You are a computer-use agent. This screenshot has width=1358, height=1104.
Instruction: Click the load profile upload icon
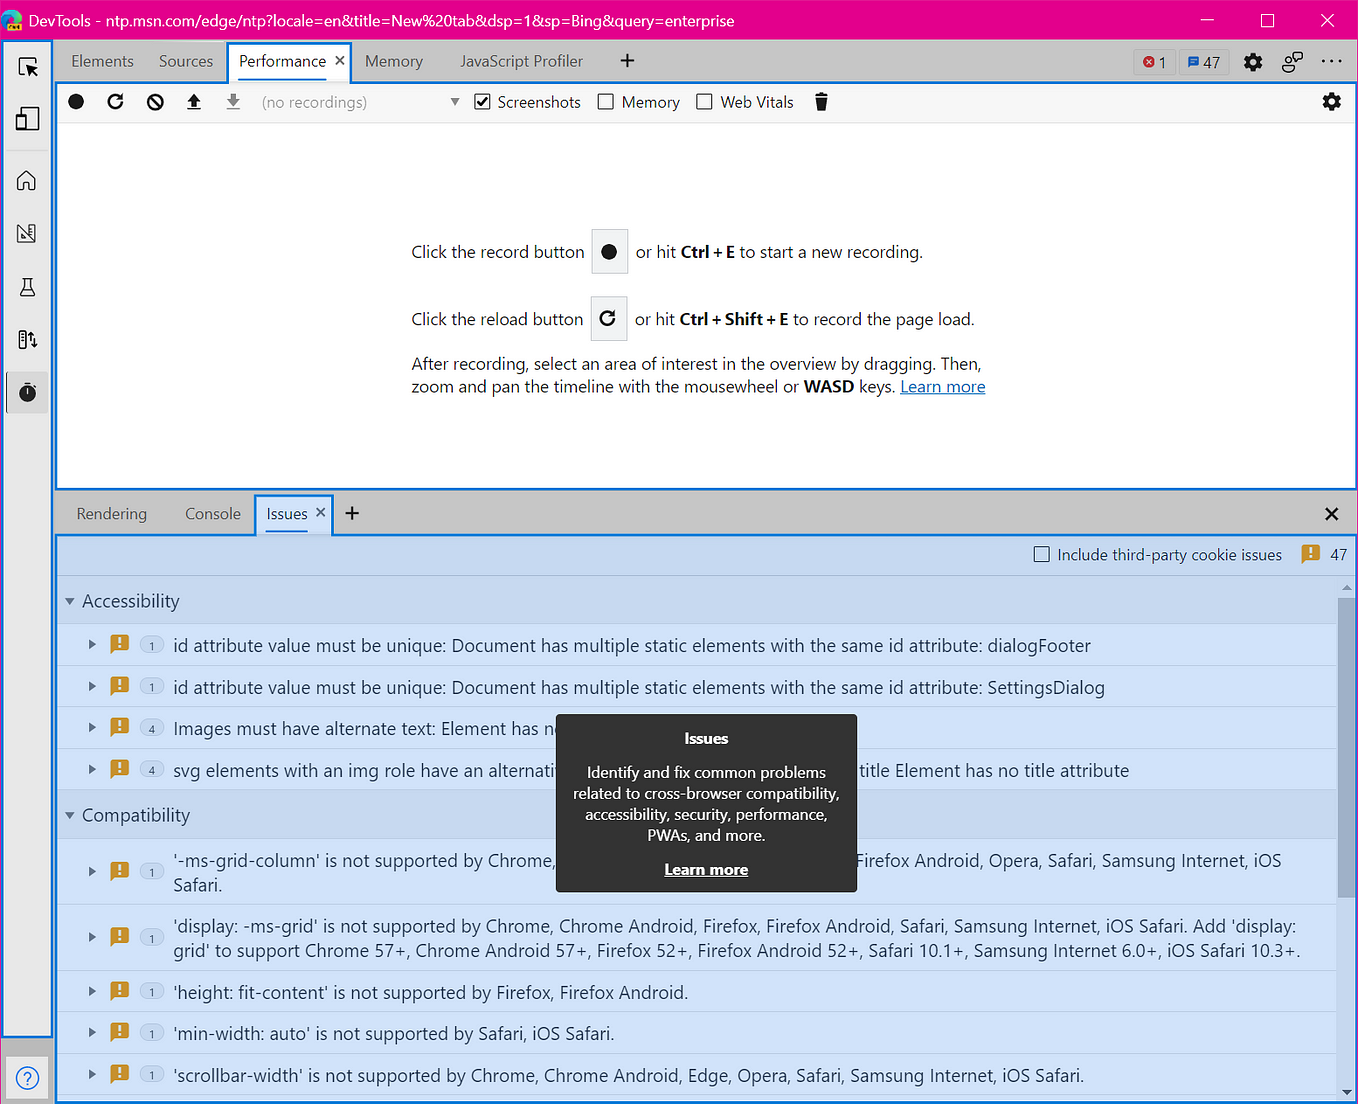point(194,102)
